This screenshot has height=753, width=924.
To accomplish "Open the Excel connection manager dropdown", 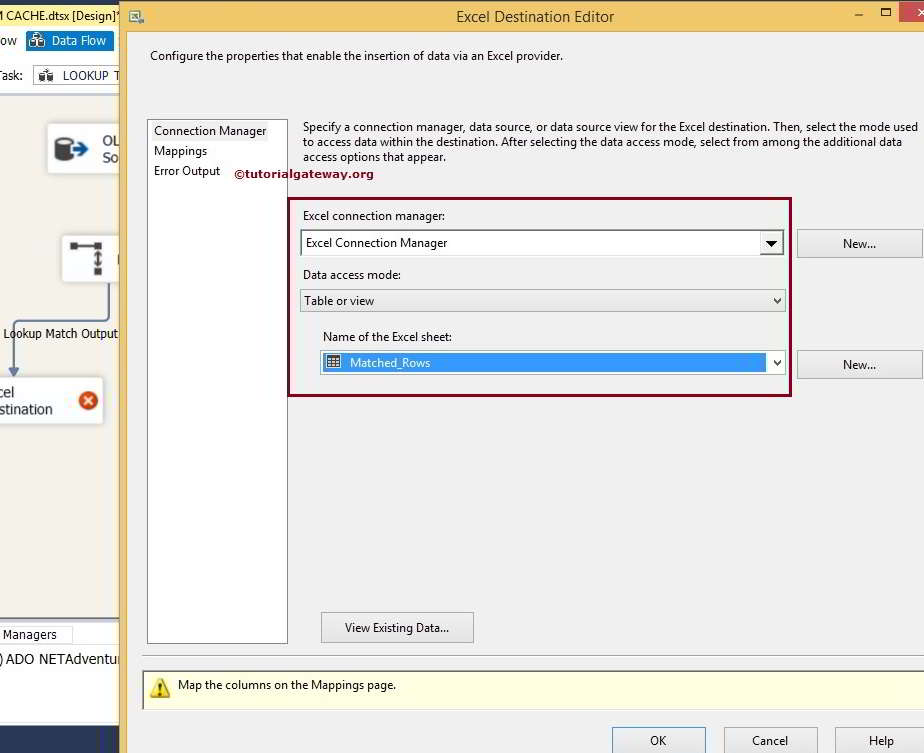I will pos(772,242).
